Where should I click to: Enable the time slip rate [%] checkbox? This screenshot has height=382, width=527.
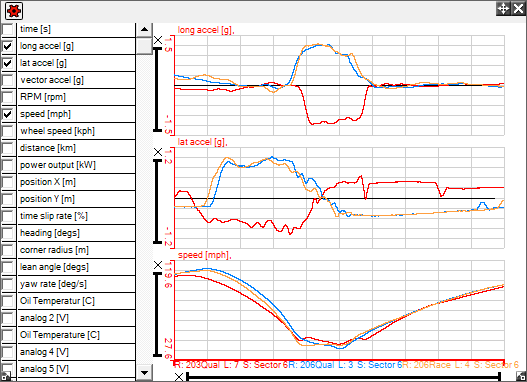click(x=7, y=216)
